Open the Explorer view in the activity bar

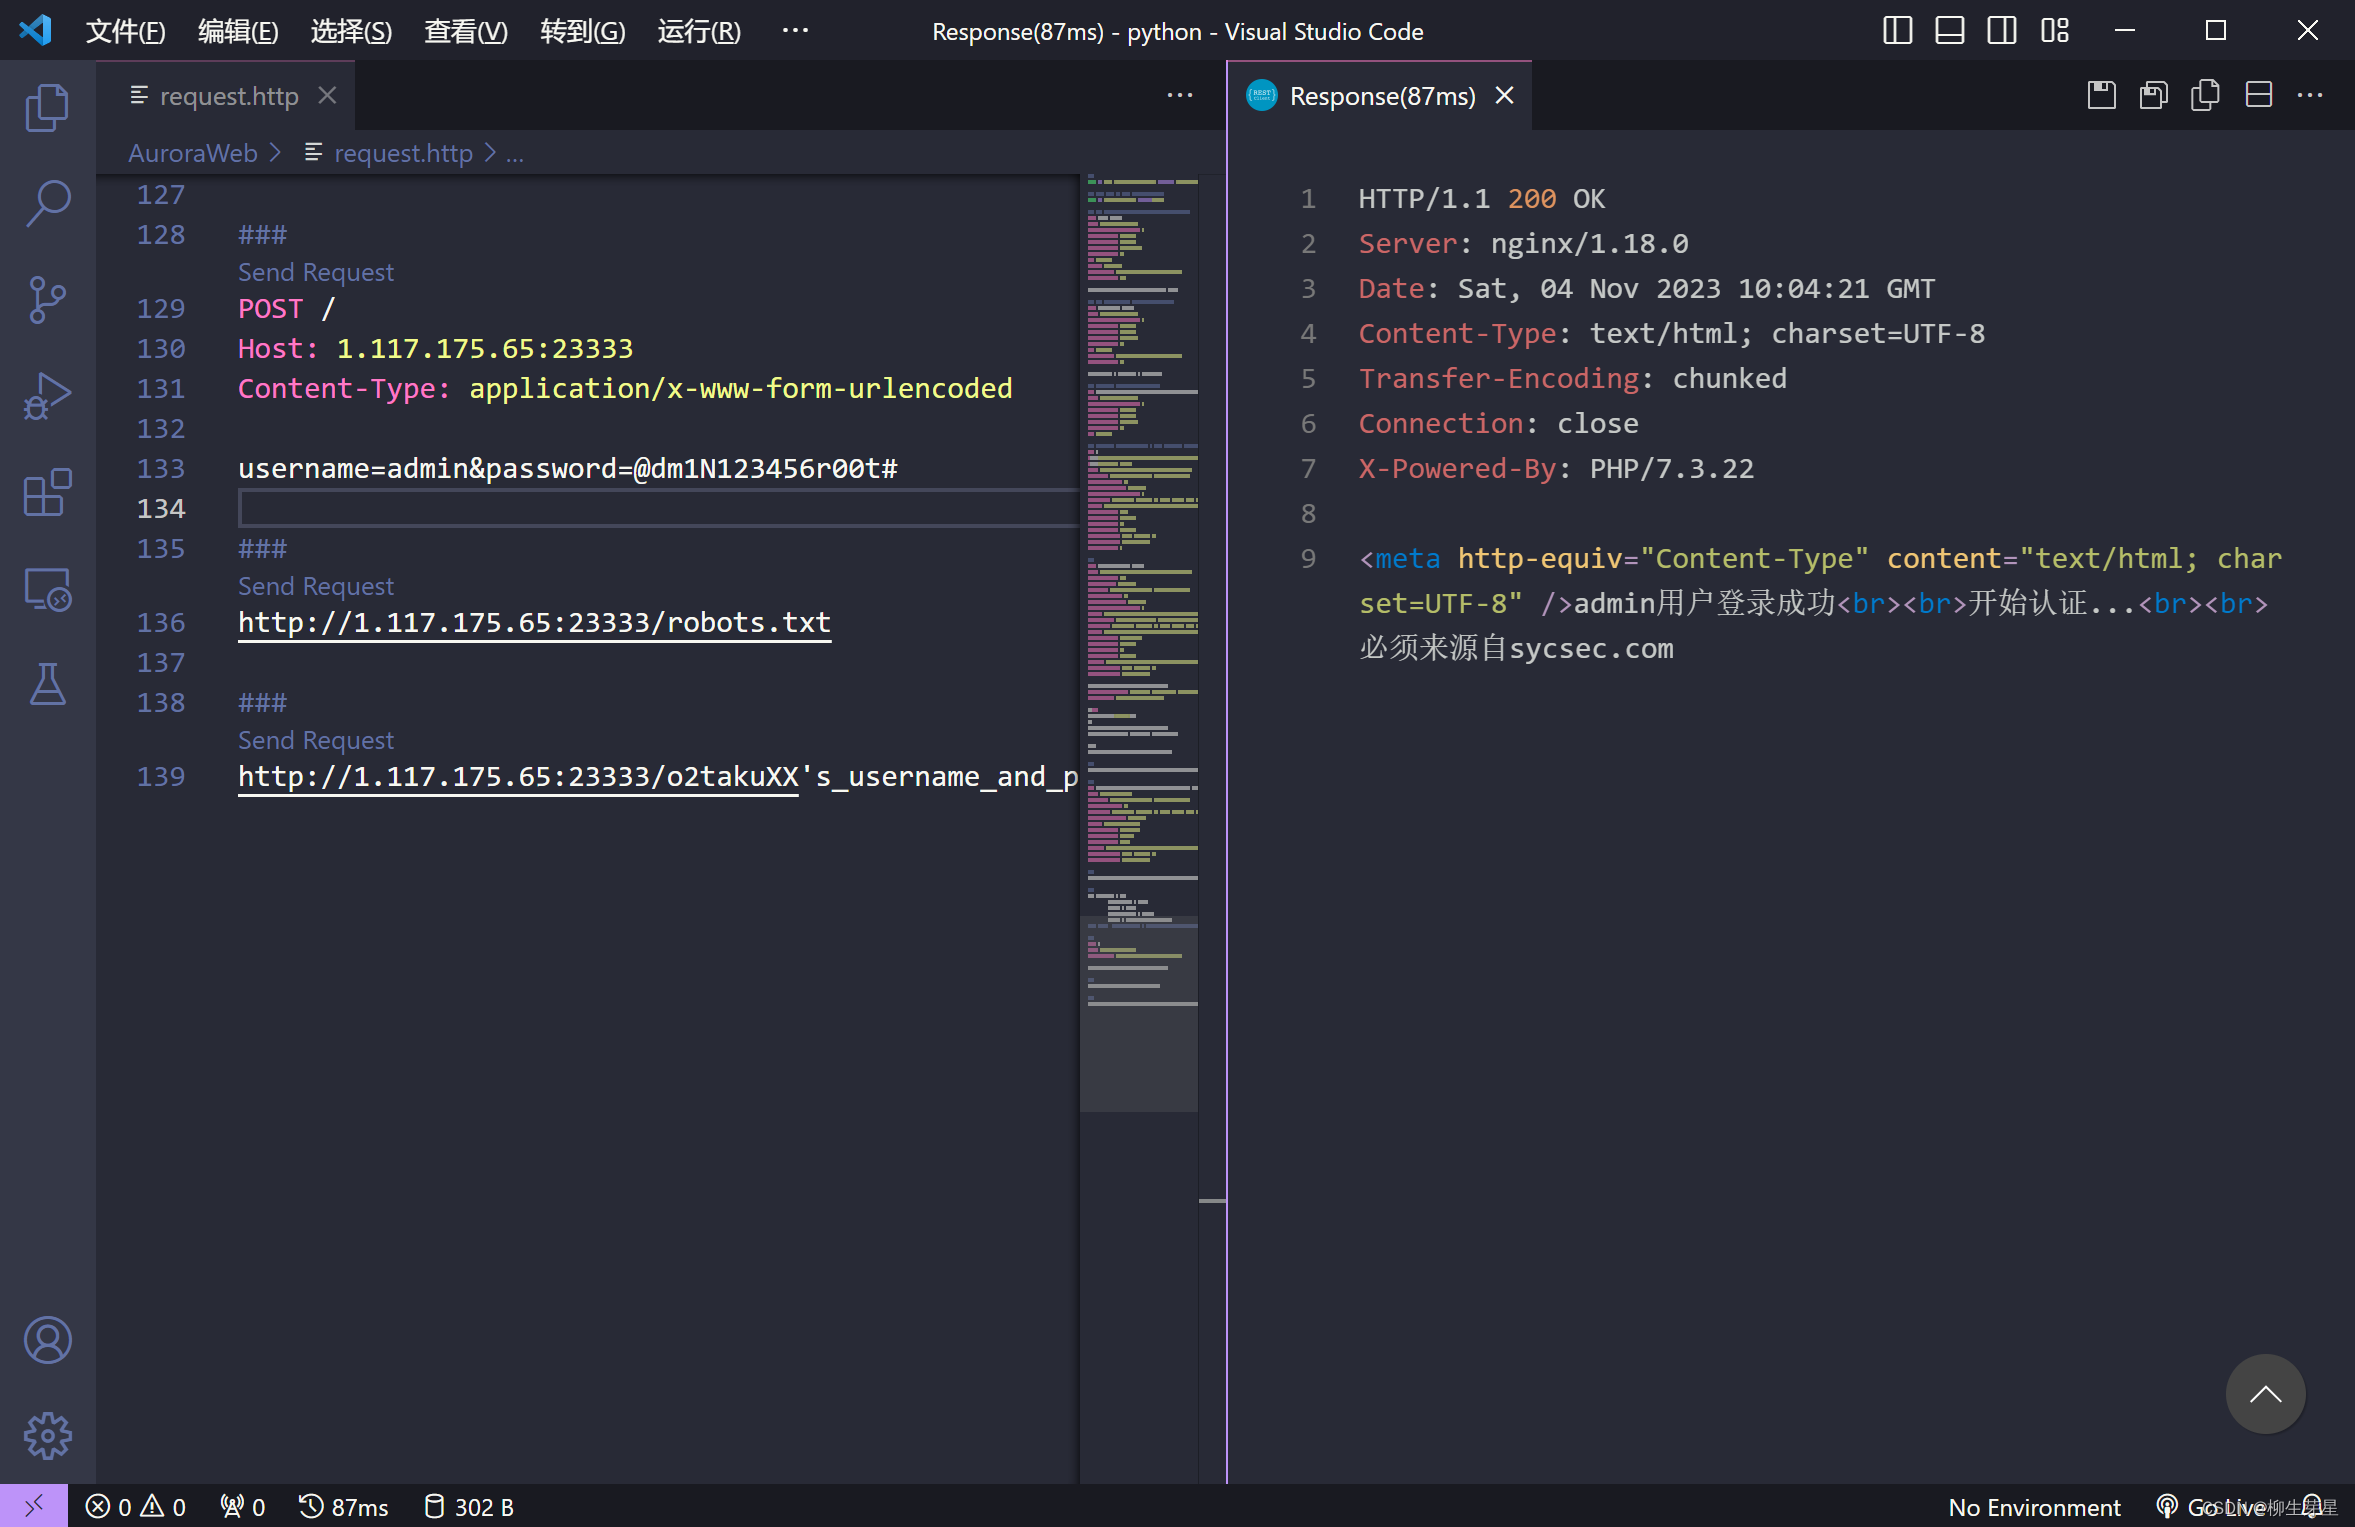point(47,107)
